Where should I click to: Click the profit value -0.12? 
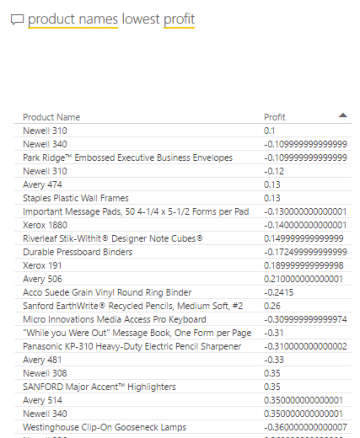(x=274, y=171)
